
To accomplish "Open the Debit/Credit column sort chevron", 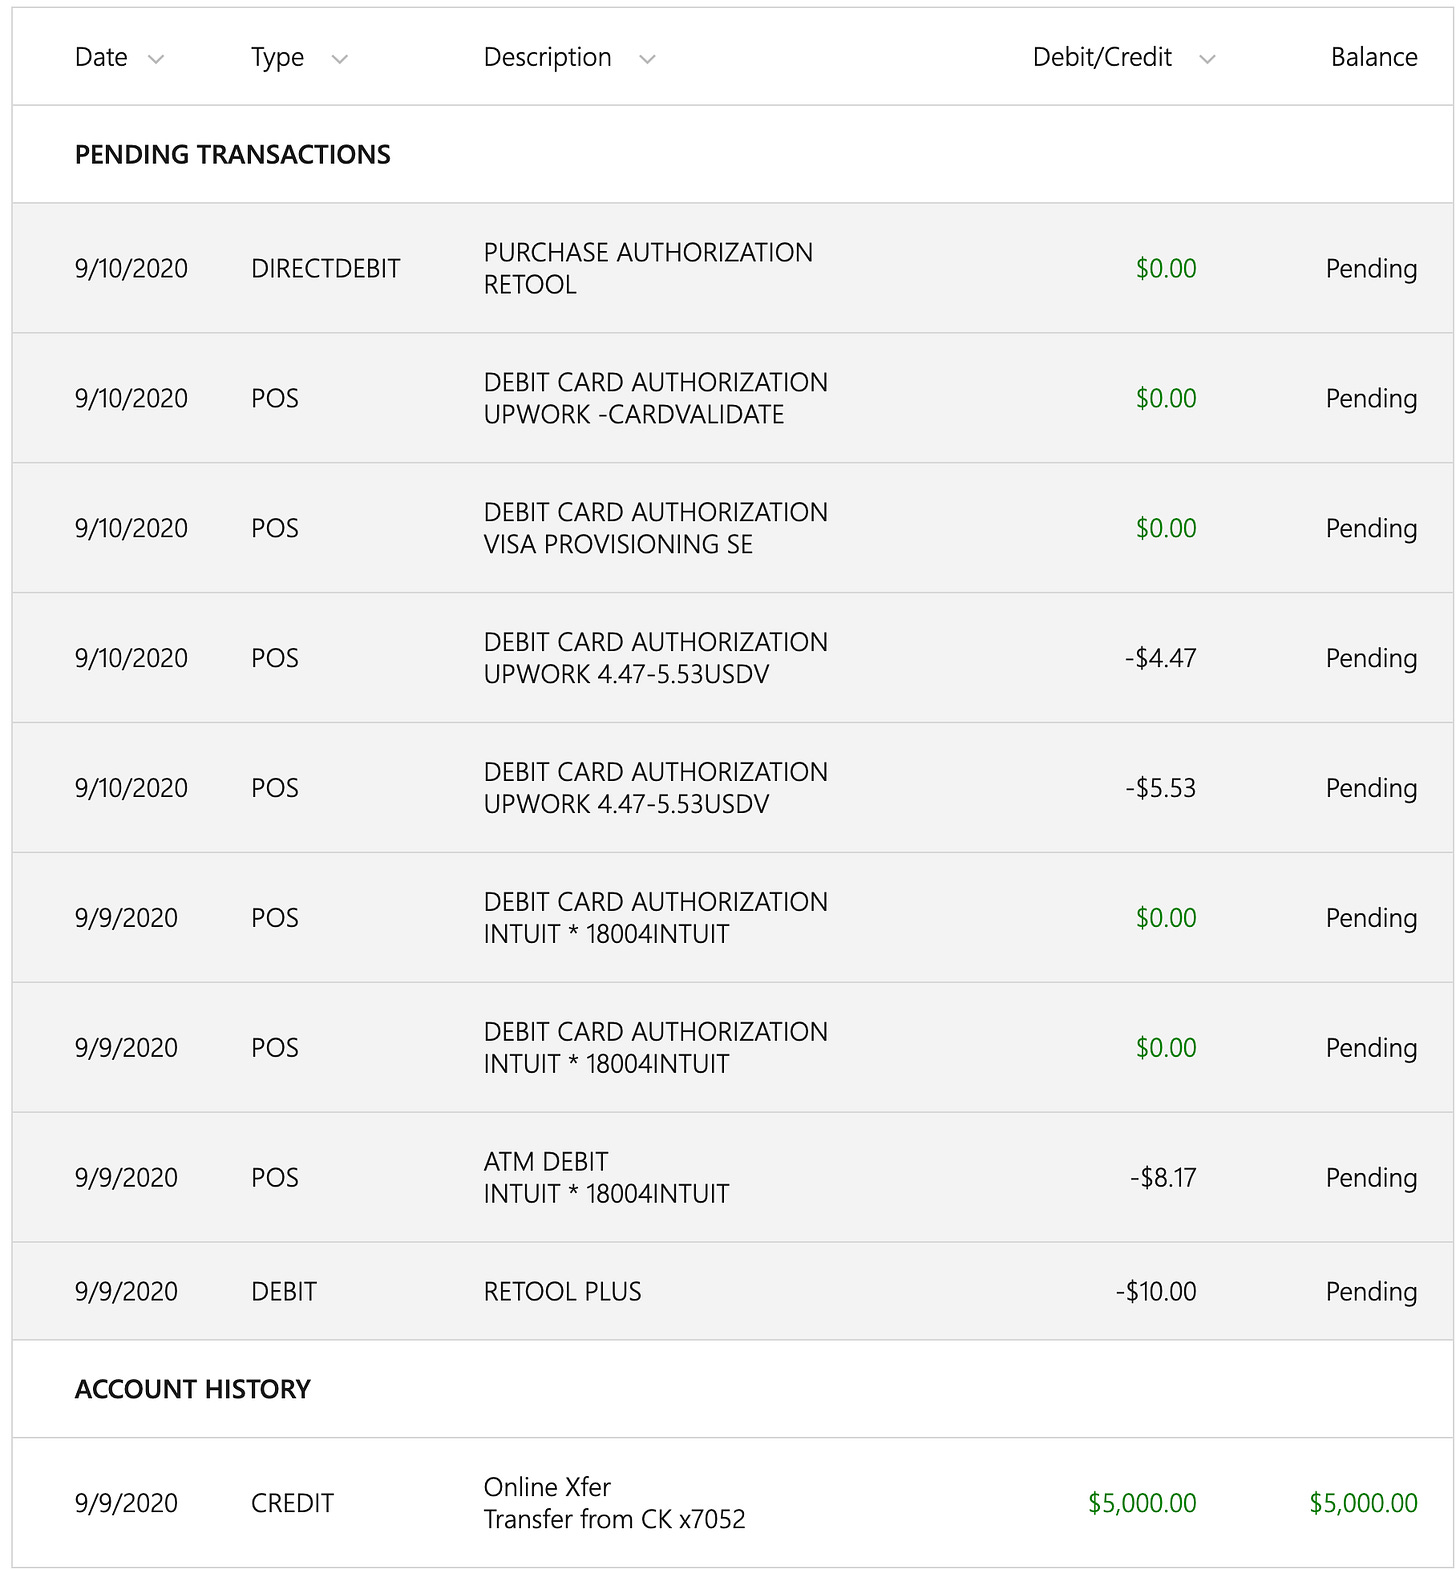I will pyautogui.click(x=1207, y=59).
